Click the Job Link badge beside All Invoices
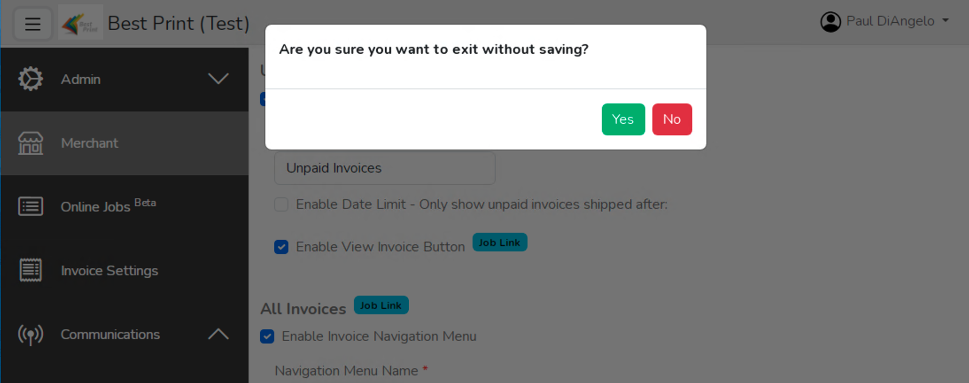 (x=381, y=305)
